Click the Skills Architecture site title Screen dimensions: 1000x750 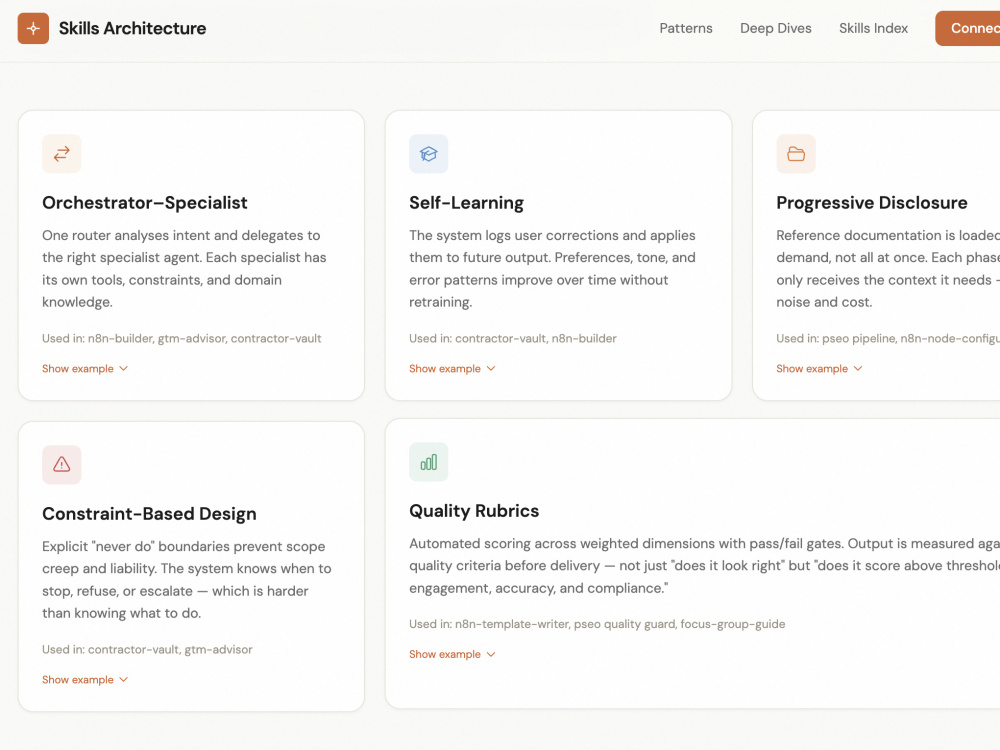(133, 28)
